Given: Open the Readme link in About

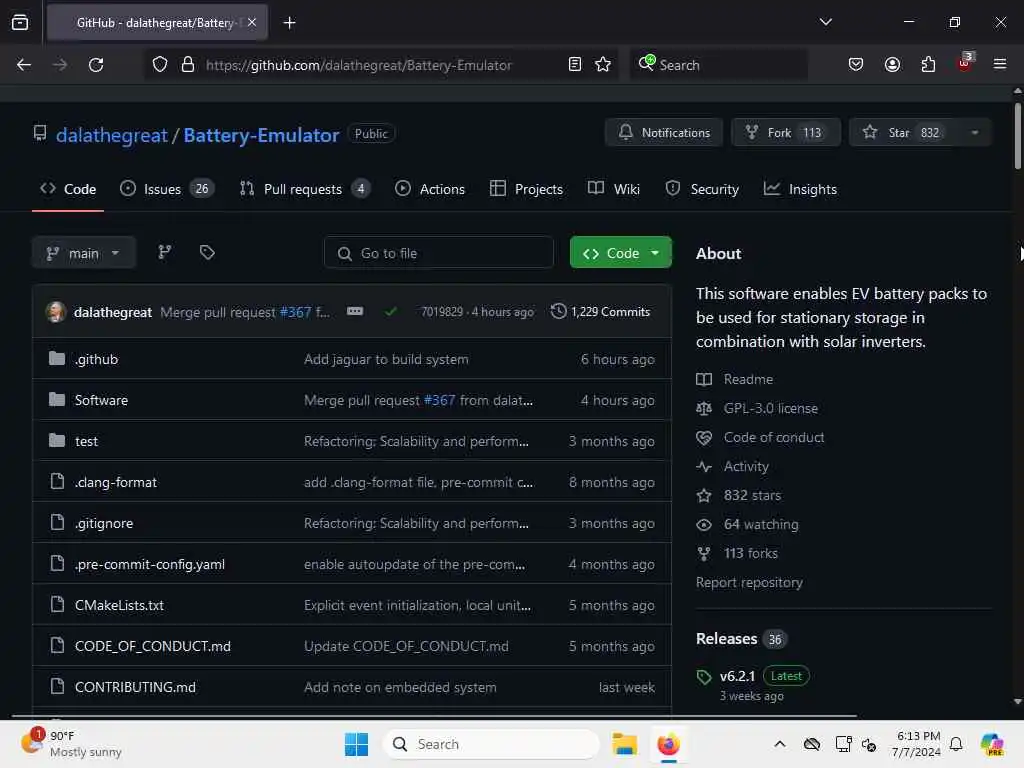Looking at the screenshot, I should 748,379.
